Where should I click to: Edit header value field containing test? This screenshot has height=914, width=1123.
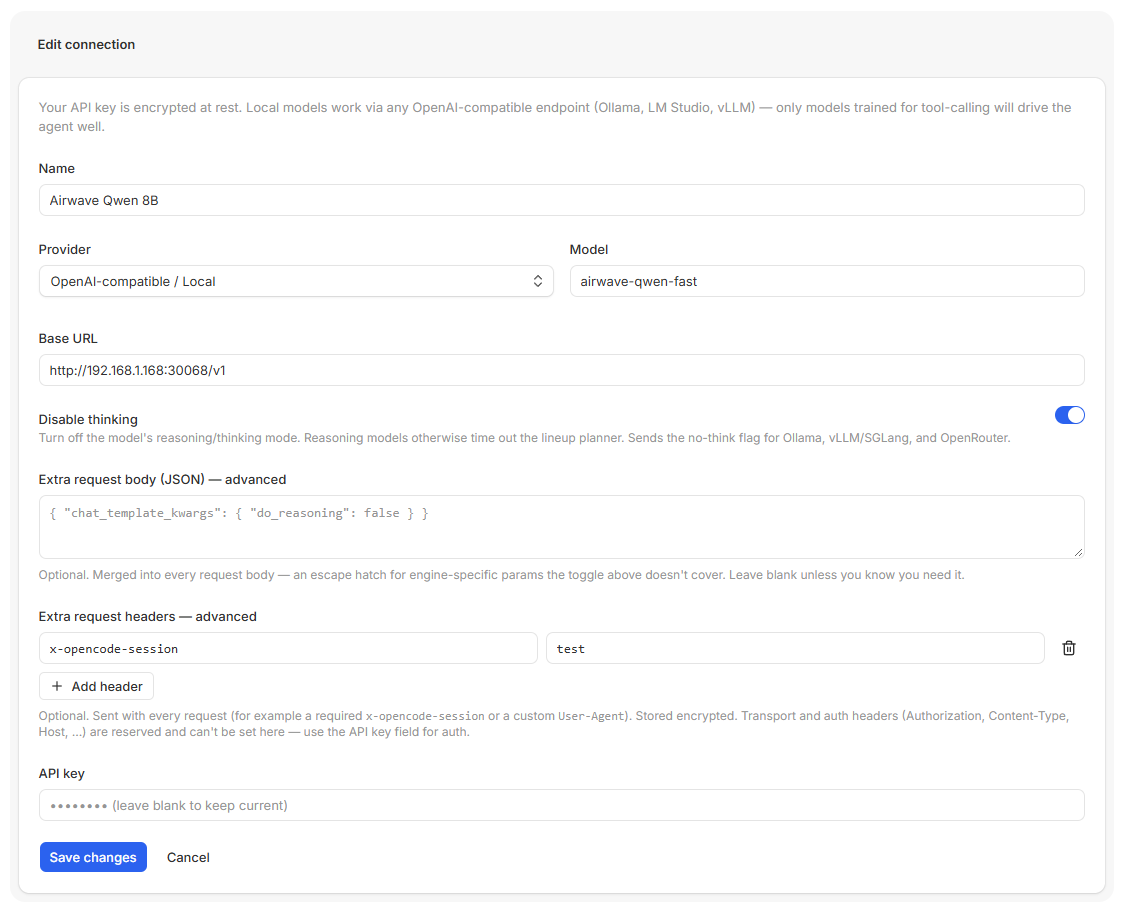[x=795, y=648]
